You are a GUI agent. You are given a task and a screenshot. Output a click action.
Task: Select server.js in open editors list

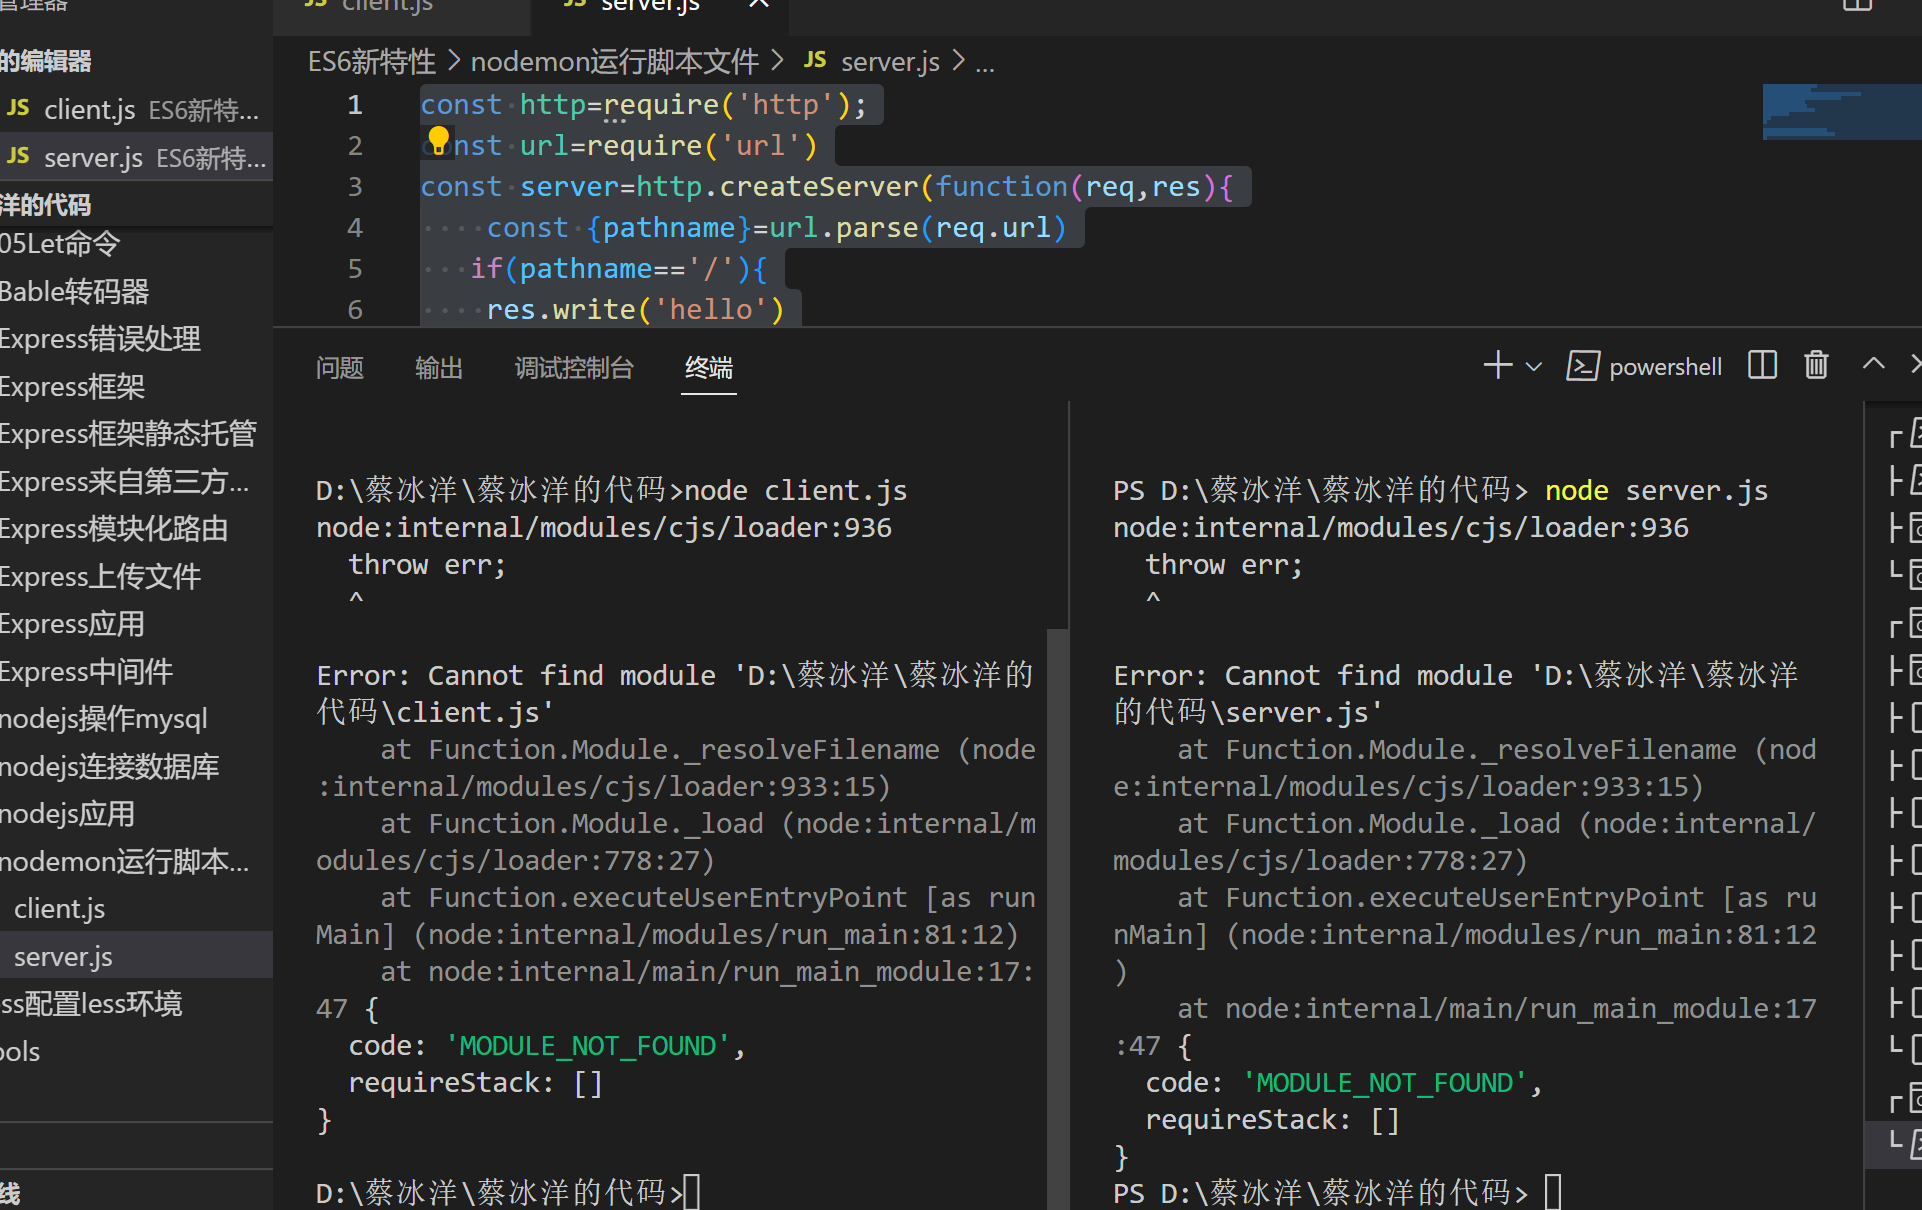(136, 157)
